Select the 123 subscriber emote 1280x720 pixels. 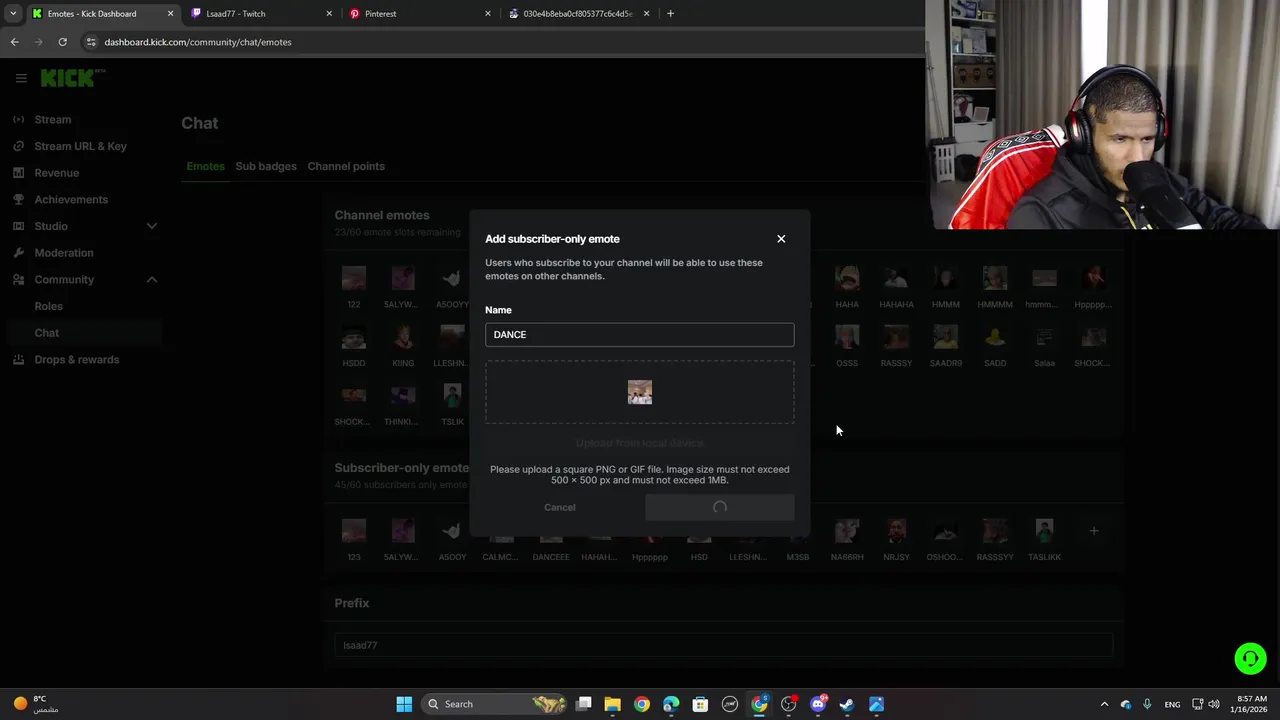354,531
